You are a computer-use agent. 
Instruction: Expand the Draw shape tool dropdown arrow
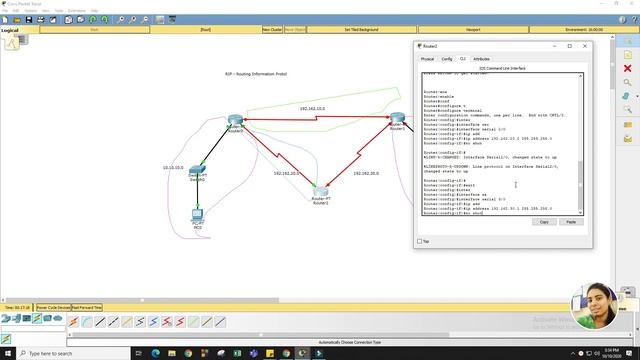(x=637, y=96)
